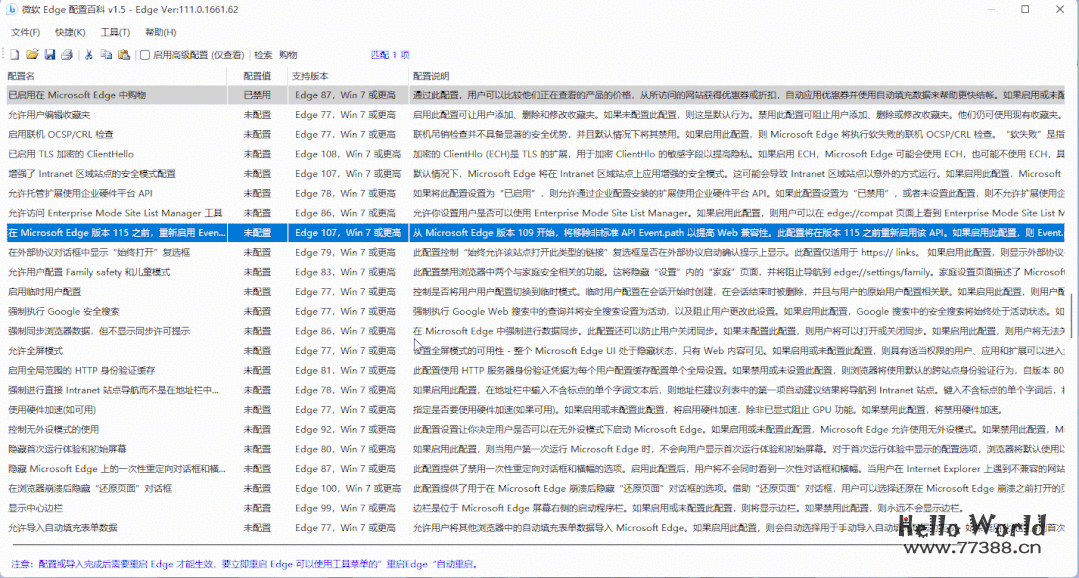Click the 检索 search field label
1079x578 pixels.
pyautogui.click(x=263, y=55)
